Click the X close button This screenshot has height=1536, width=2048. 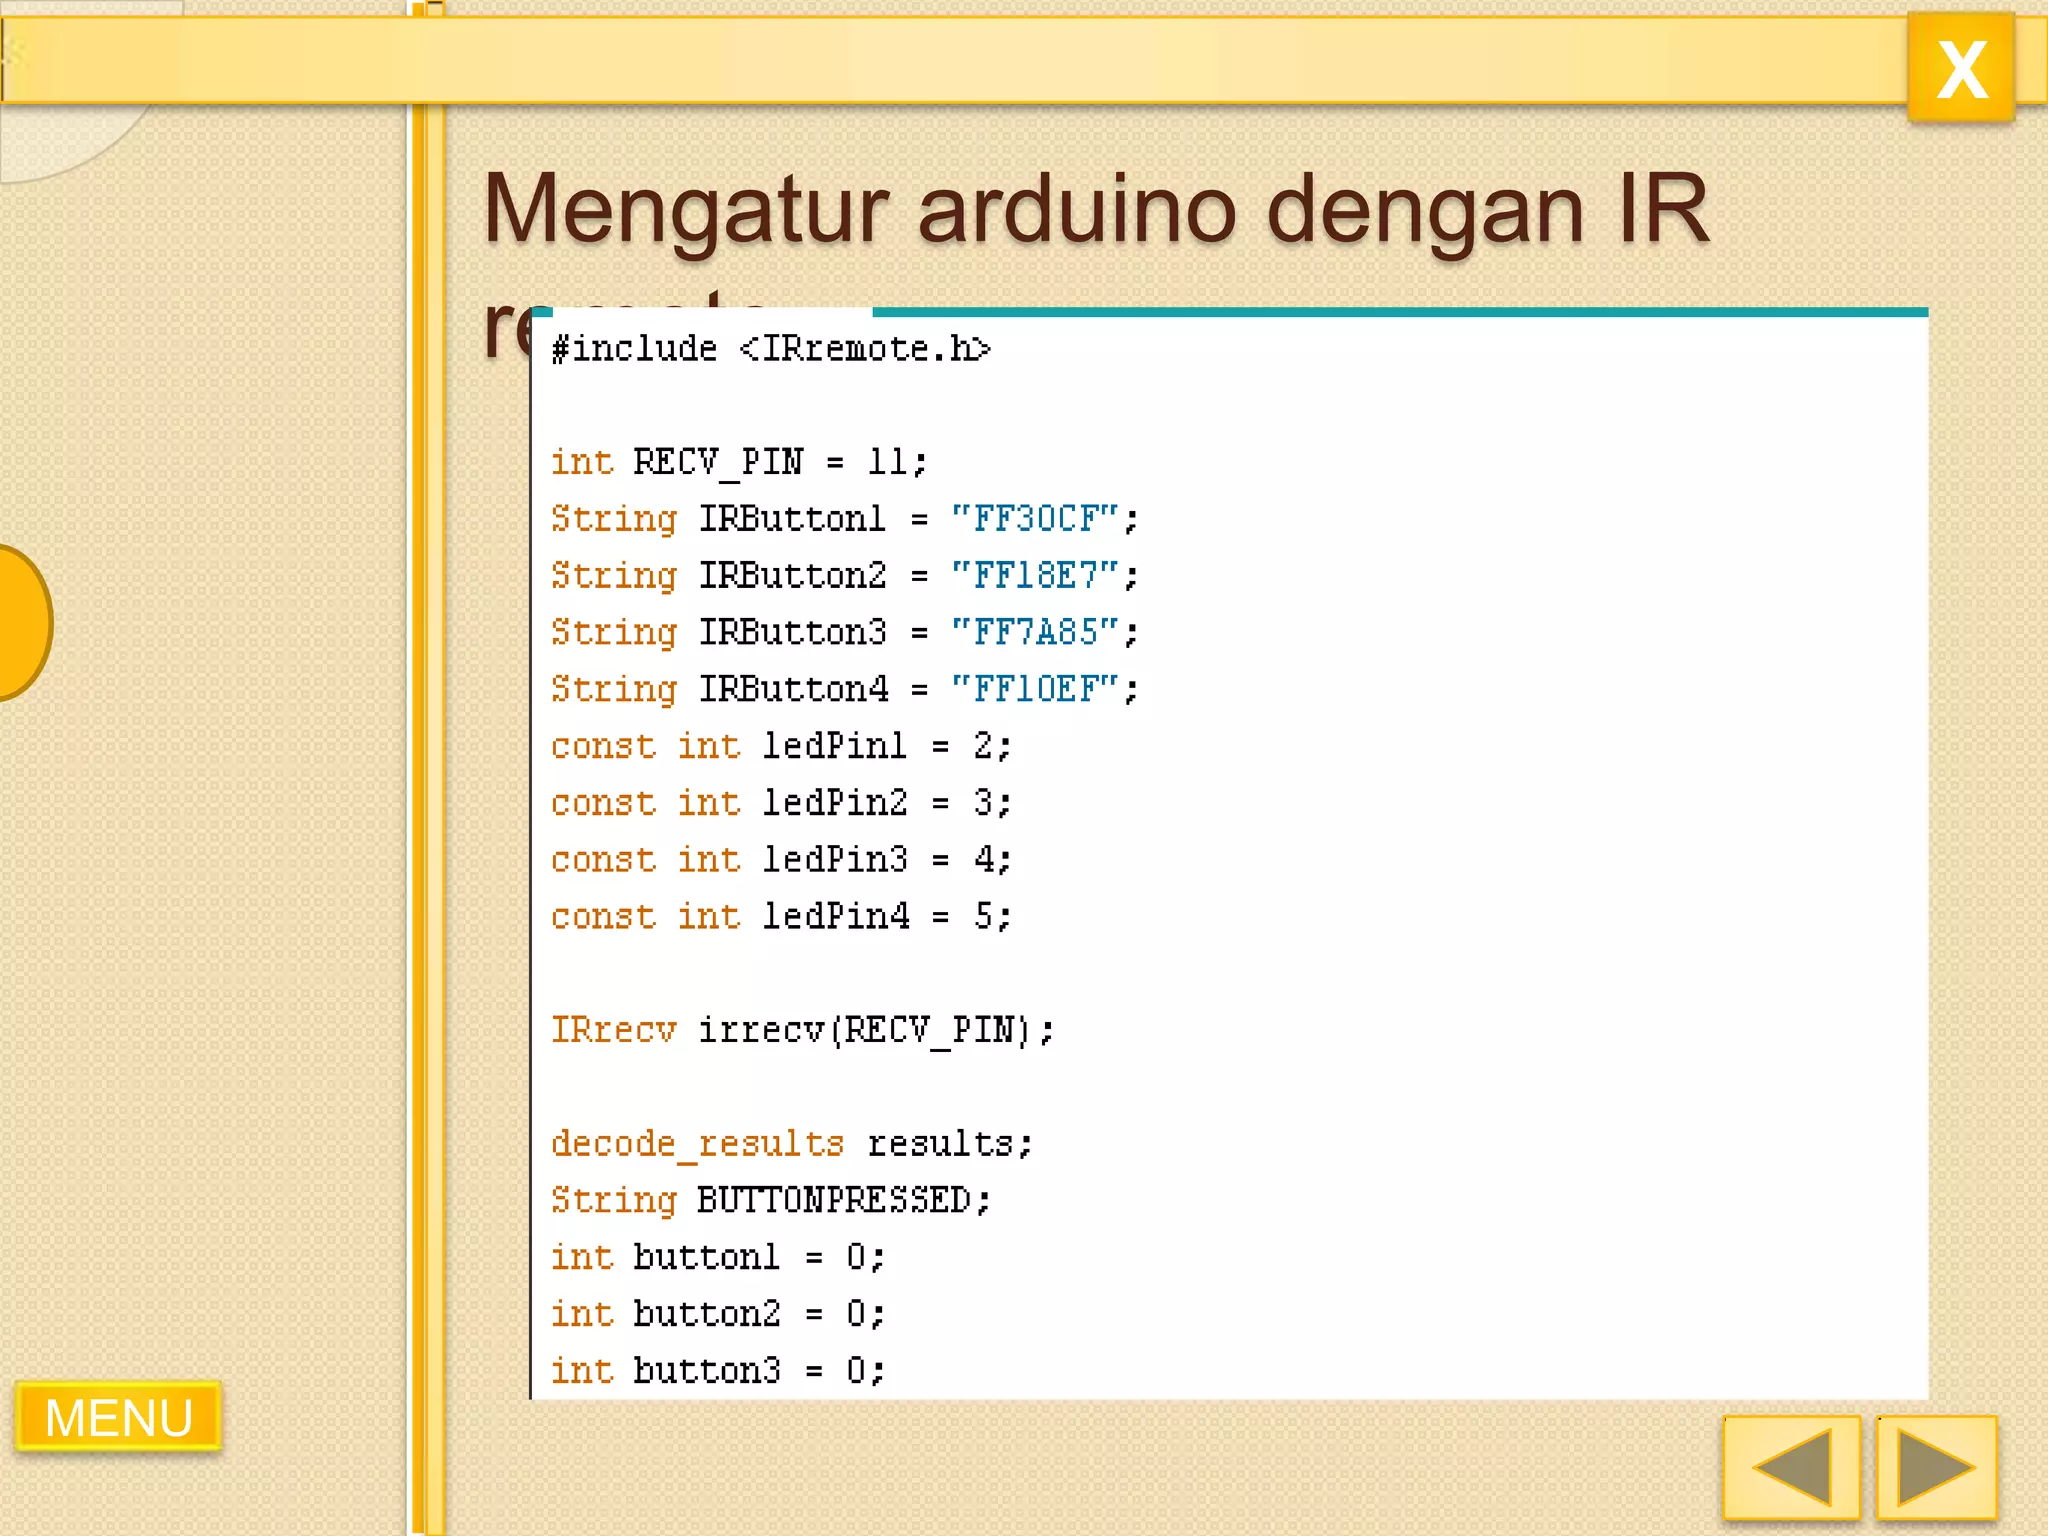[x=1960, y=68]
